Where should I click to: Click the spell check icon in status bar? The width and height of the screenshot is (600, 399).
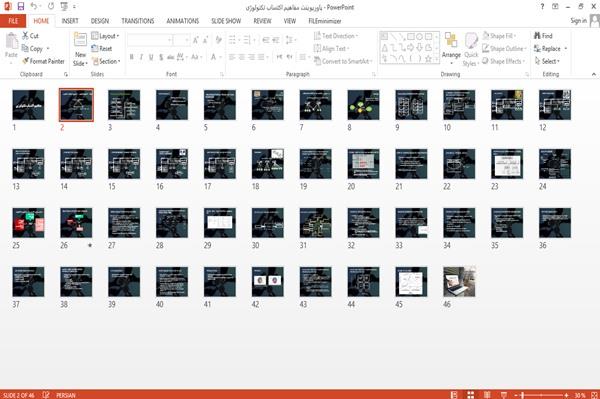[x=46, y=395]
